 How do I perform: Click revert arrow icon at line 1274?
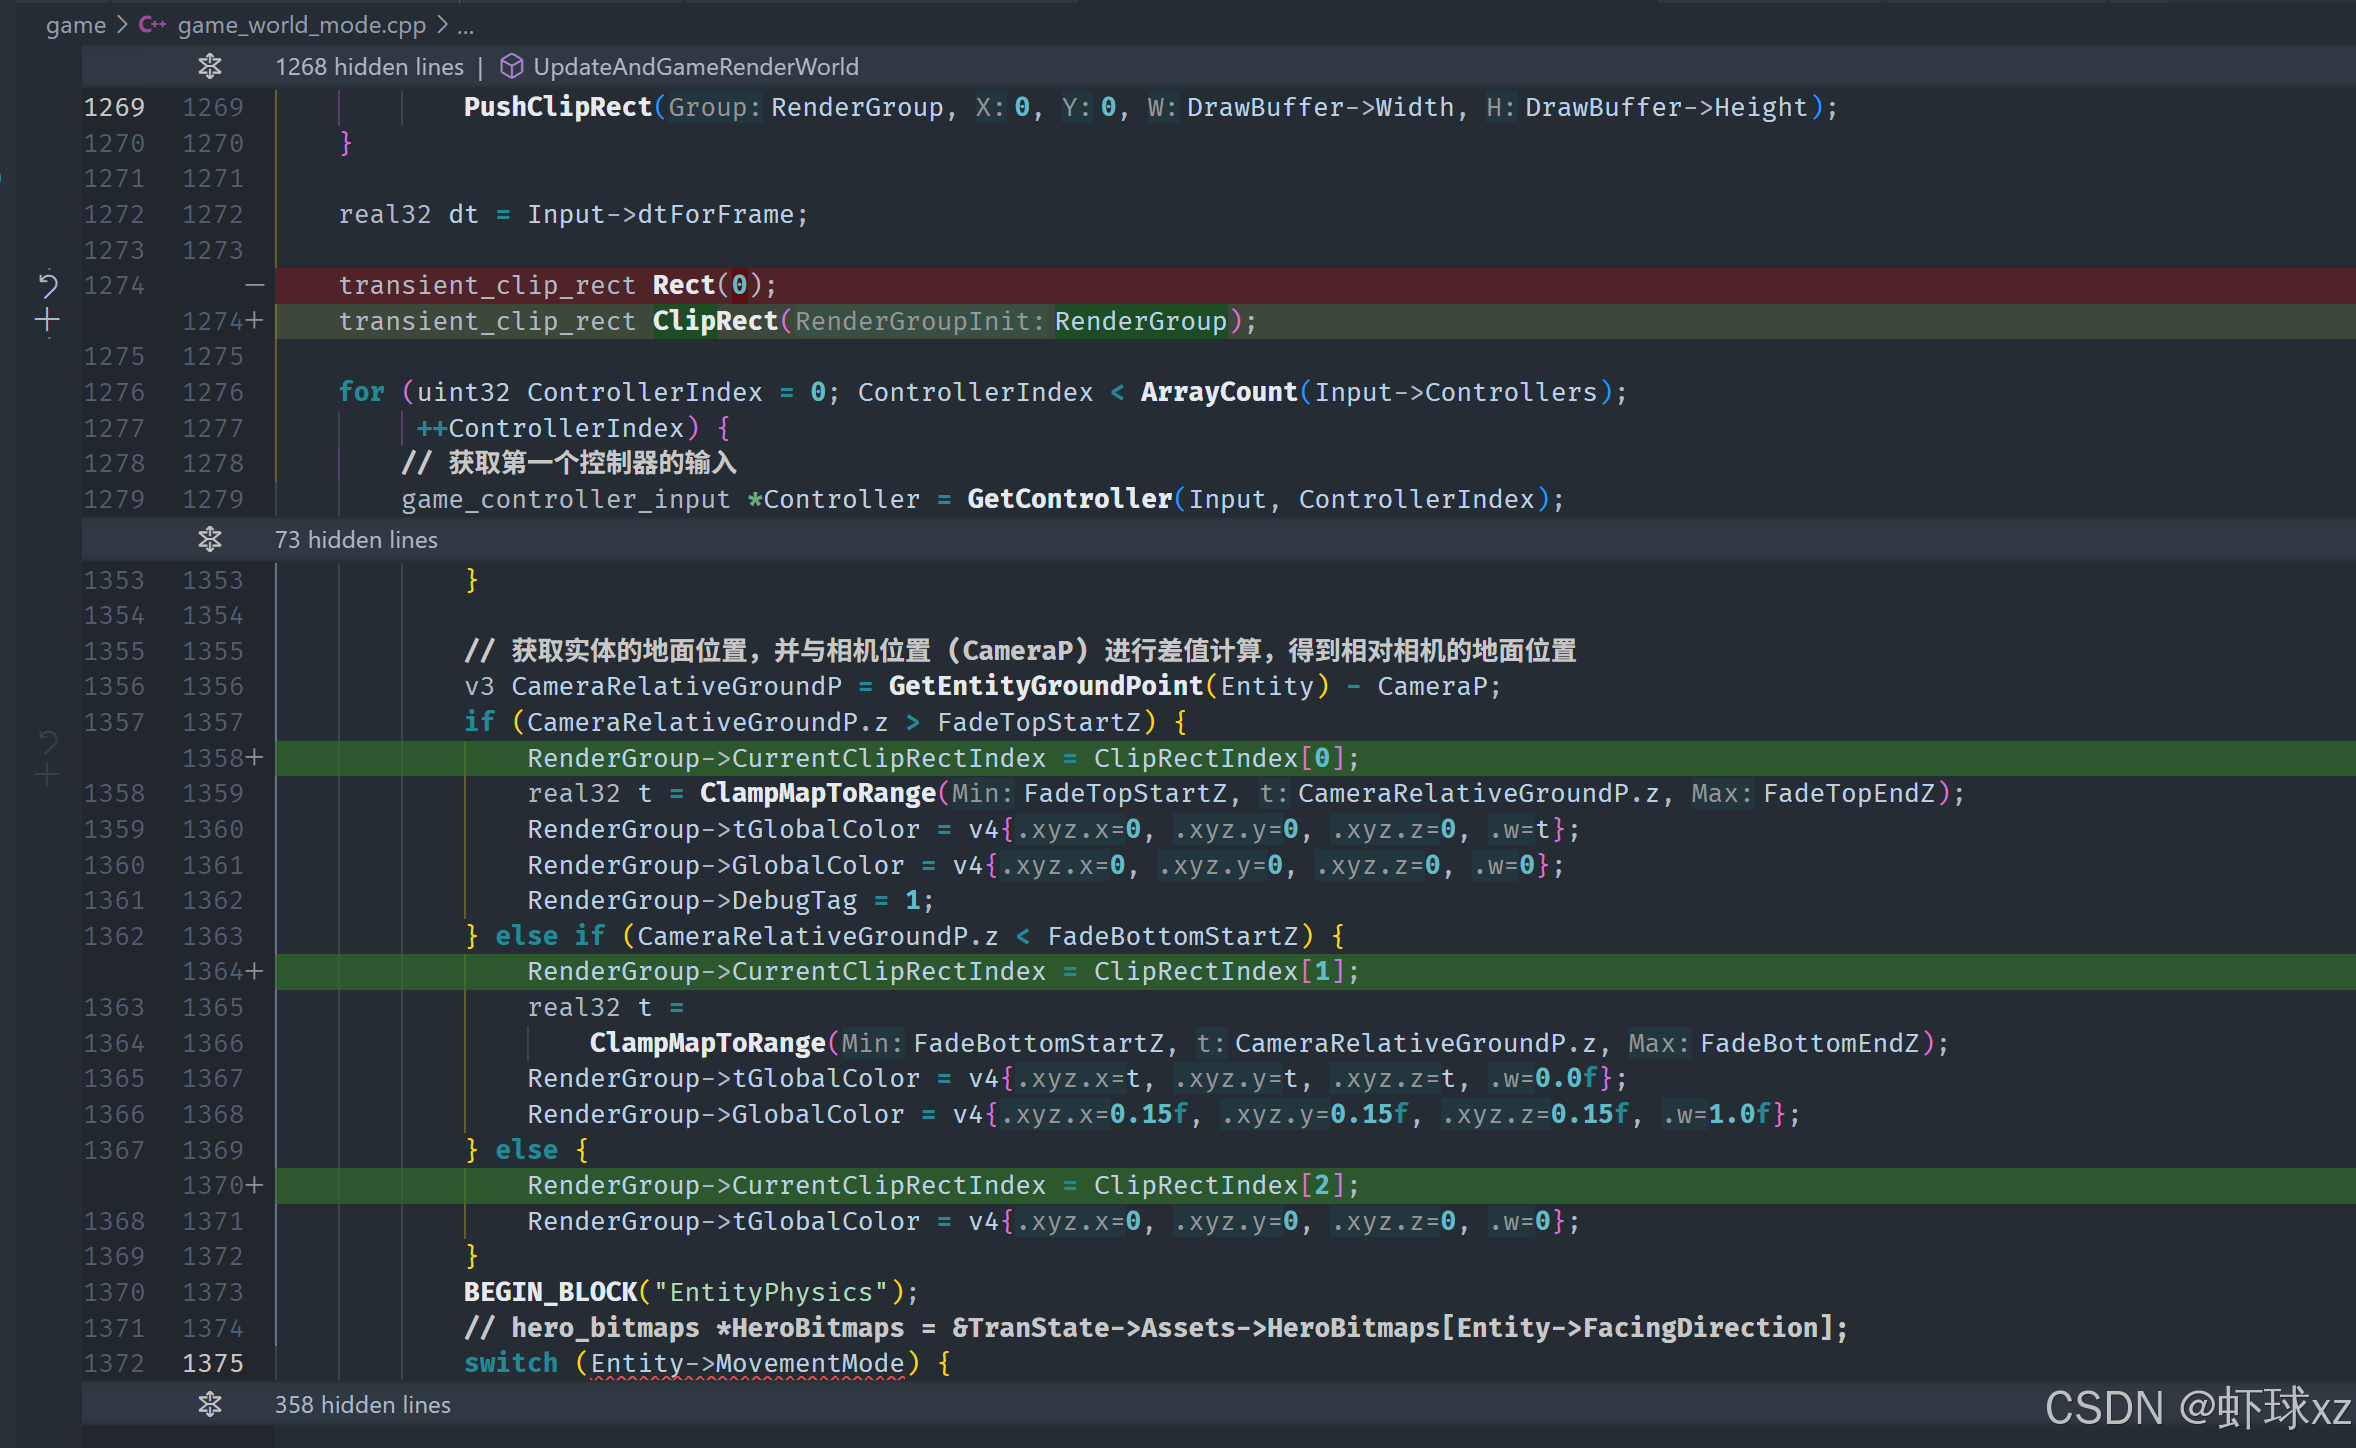click(x=47, y=286)
